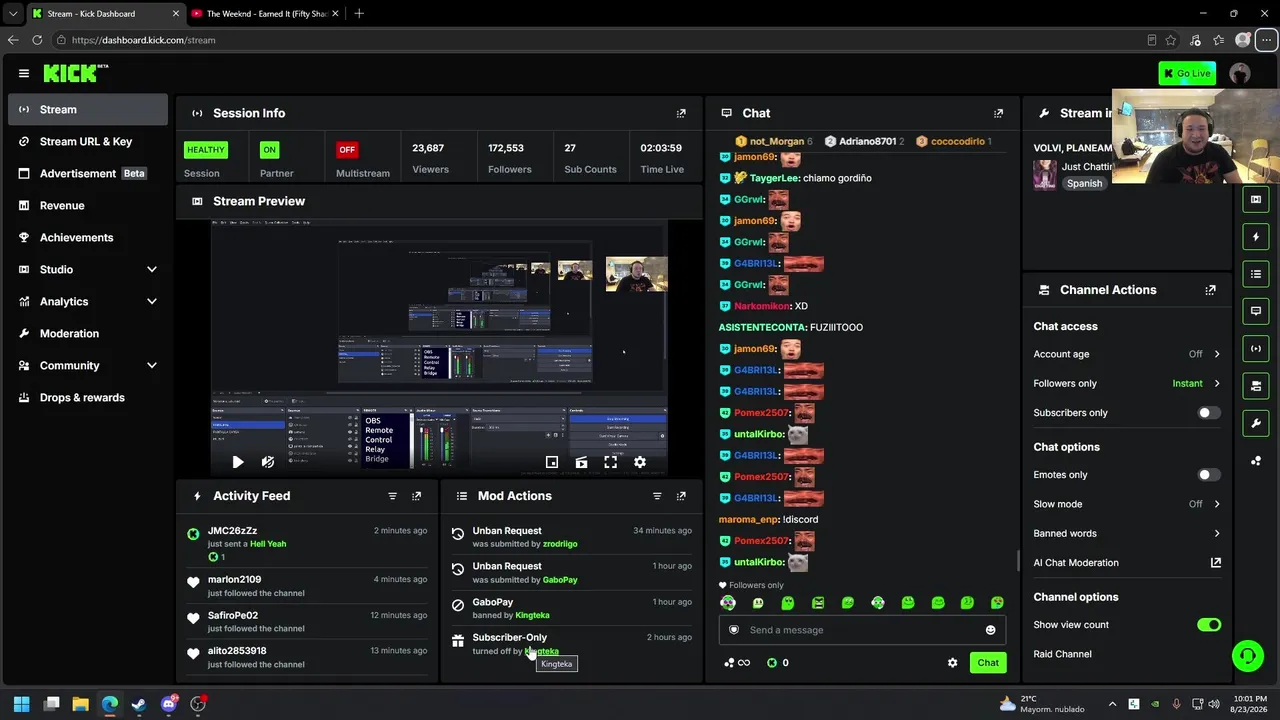Viewport: 1280px width, 720px height.
Task: Open AI Chat Moderation external link
Action: [x=1216, y=563]
